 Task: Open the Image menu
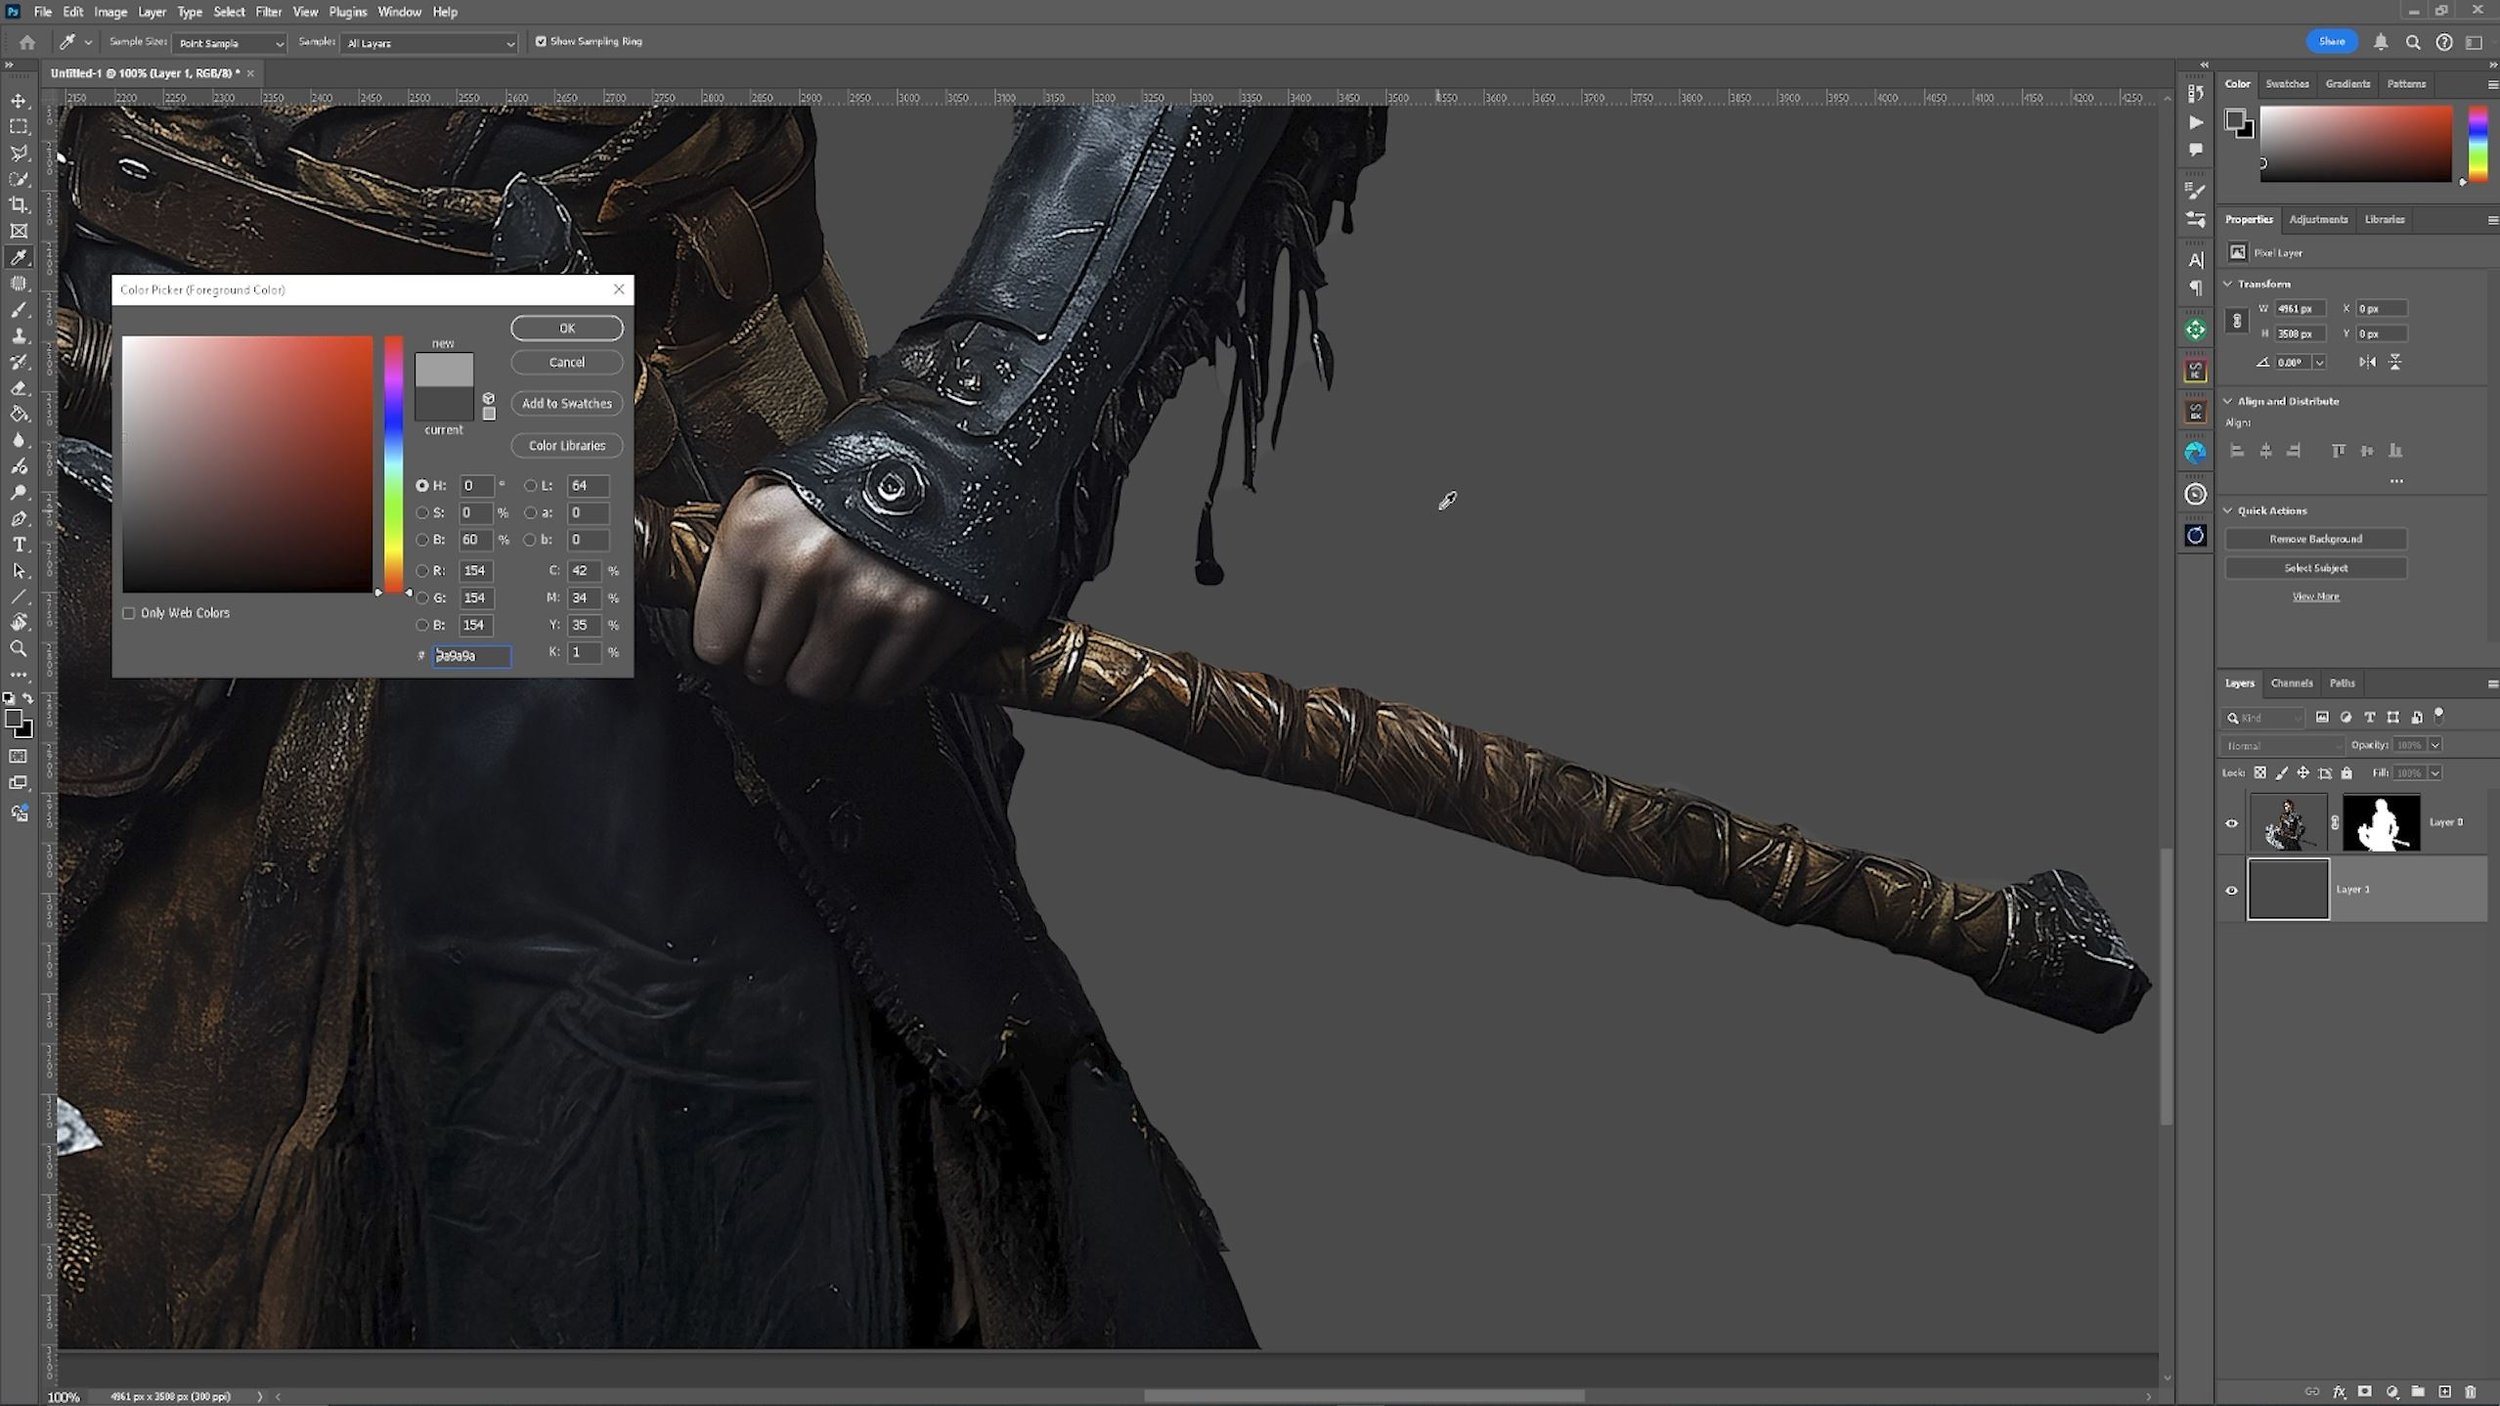click(x=111, y=12)
